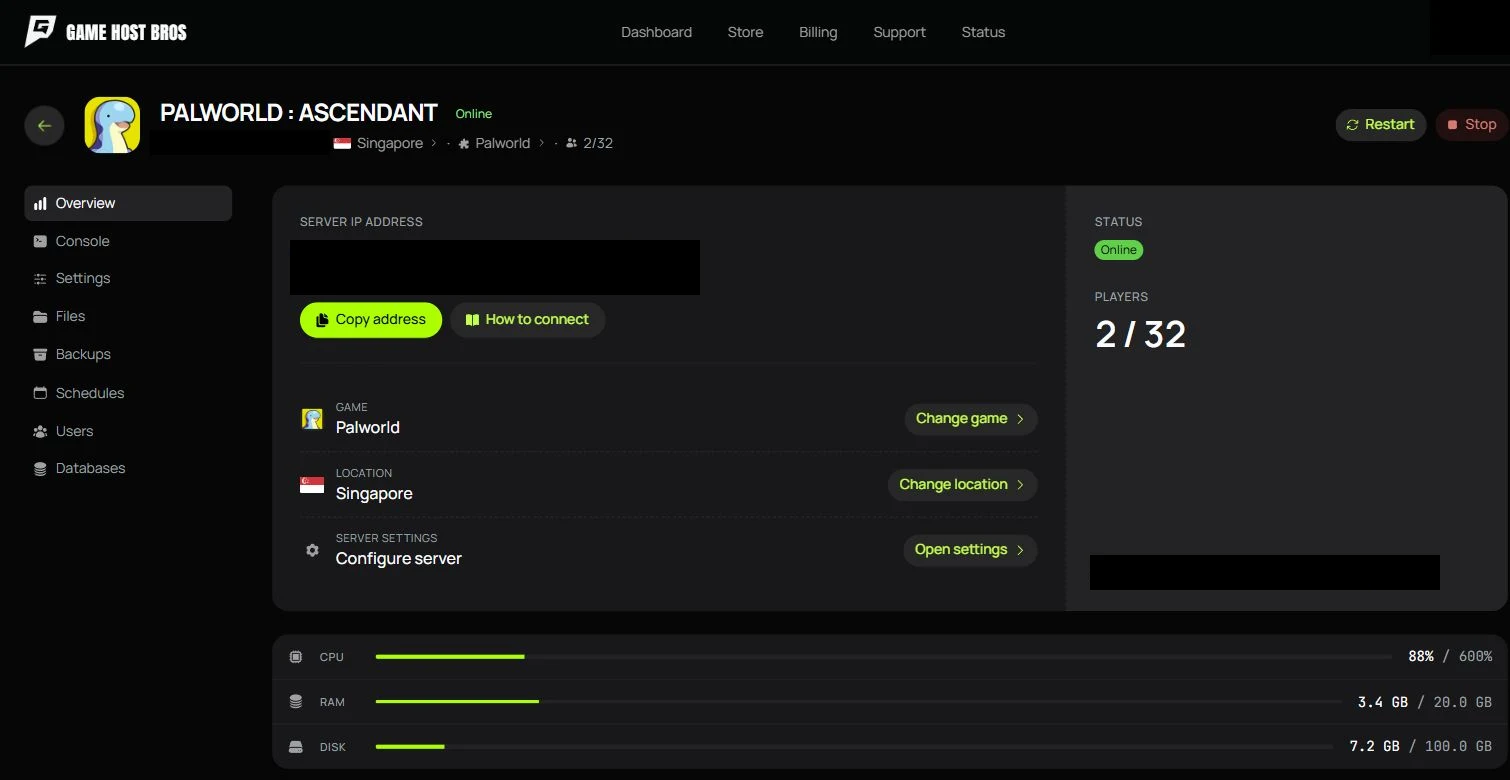Click the RAM icon in resource panel
This screenshot has height=780, width=1510.
point(295,702)
